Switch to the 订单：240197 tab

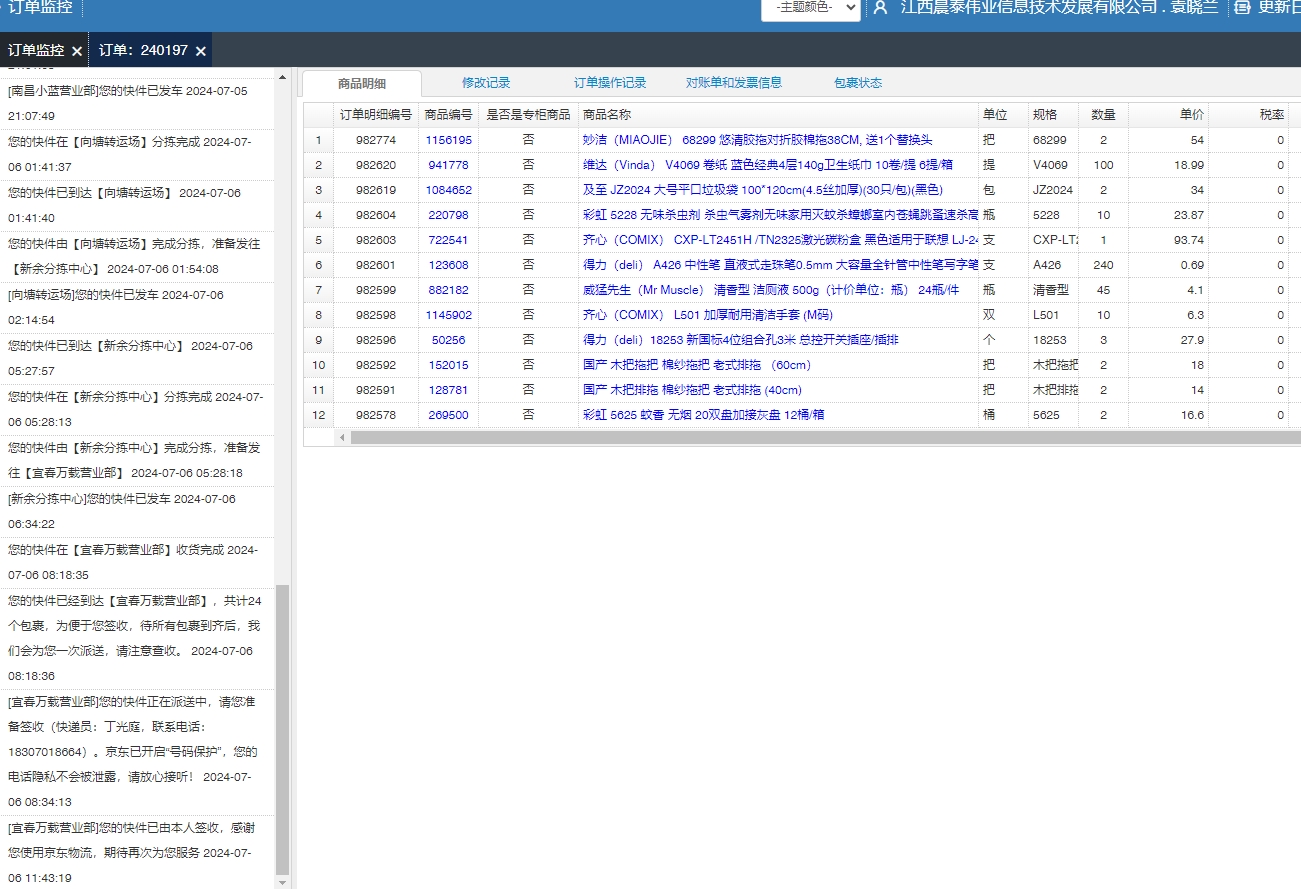click(x=143, y=51)
